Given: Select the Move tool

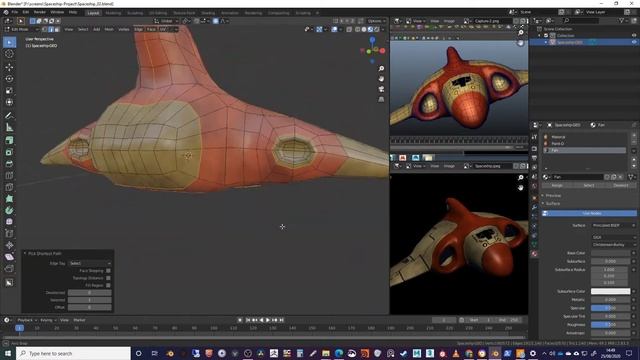Looking at the screenshot, I should pyautogui.click(x=9, y=67).
